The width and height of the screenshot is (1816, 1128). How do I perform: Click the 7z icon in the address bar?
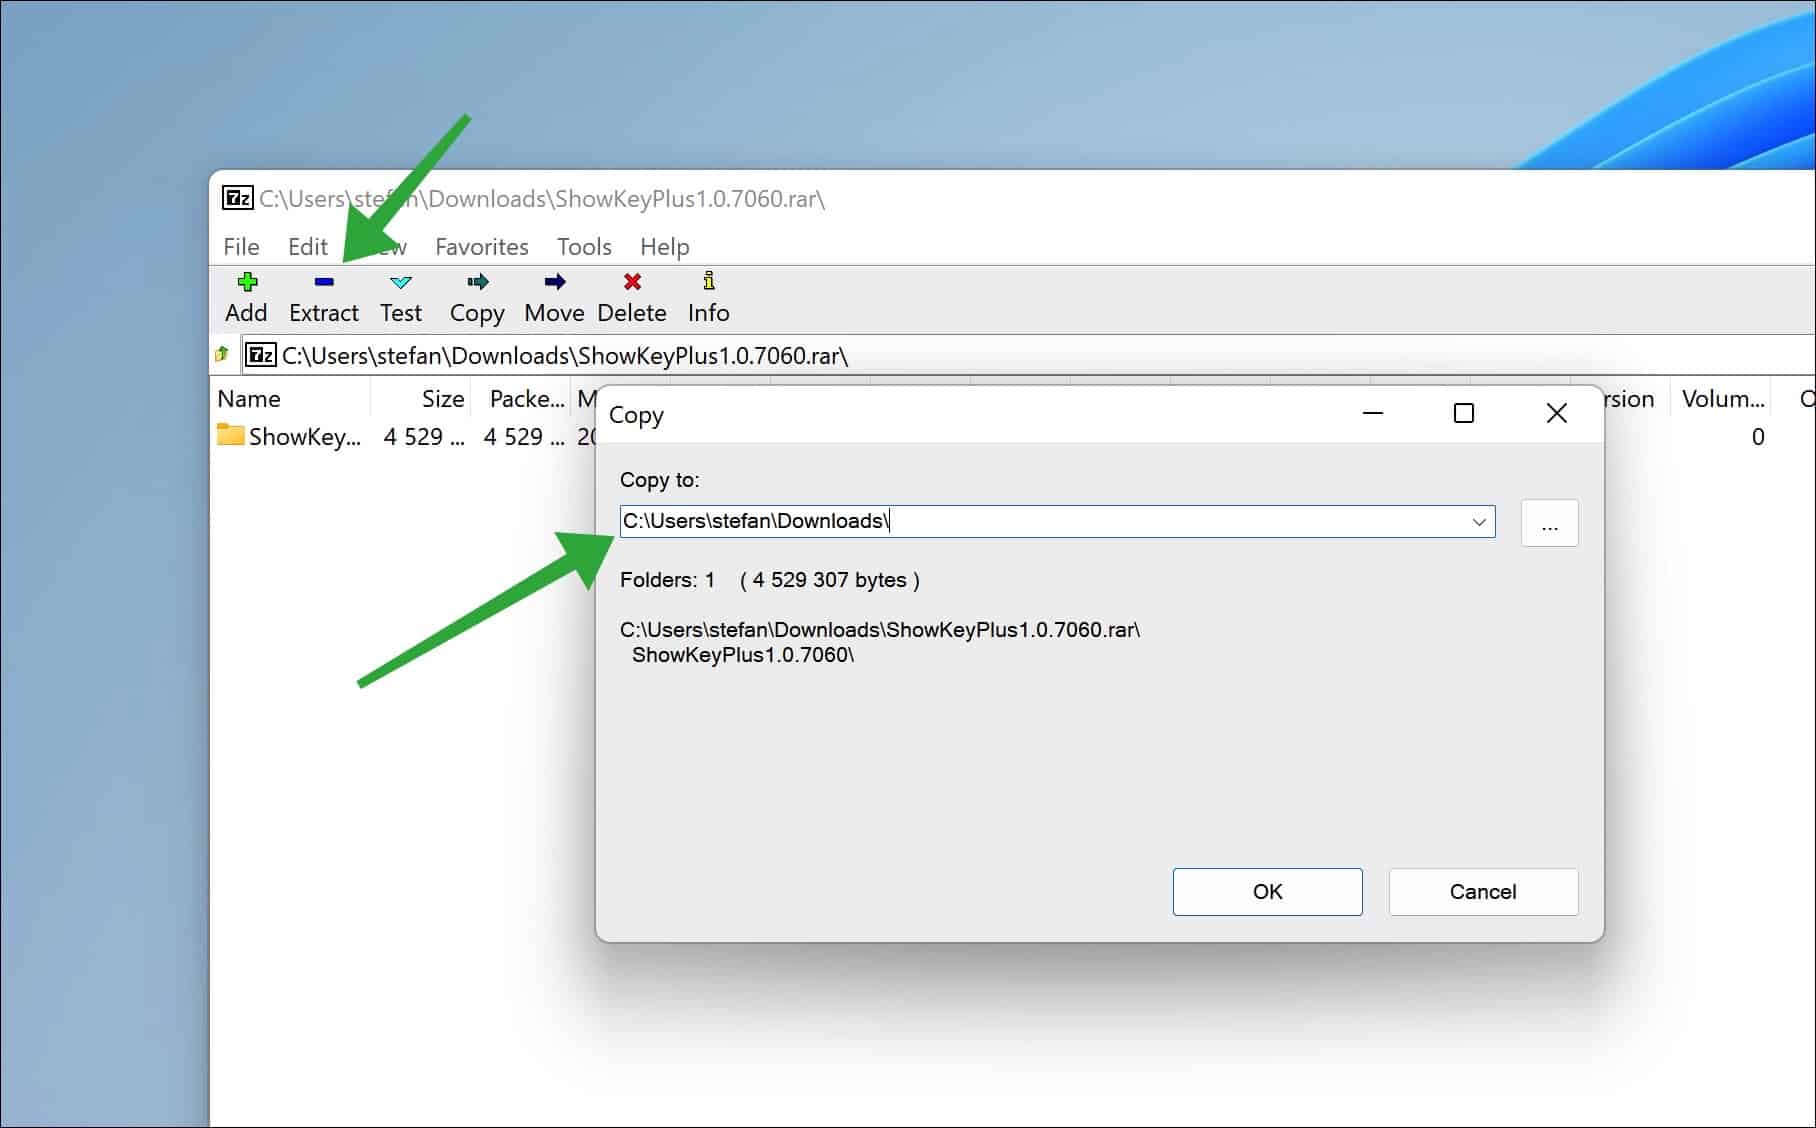[x=259, y=355]
